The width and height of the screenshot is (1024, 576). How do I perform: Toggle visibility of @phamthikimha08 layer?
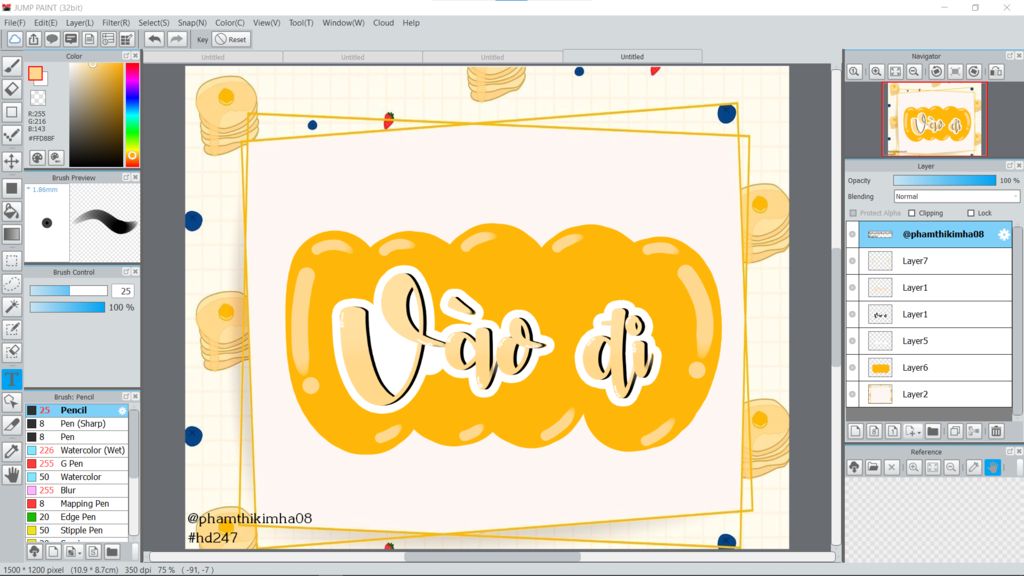click(852, 234)
